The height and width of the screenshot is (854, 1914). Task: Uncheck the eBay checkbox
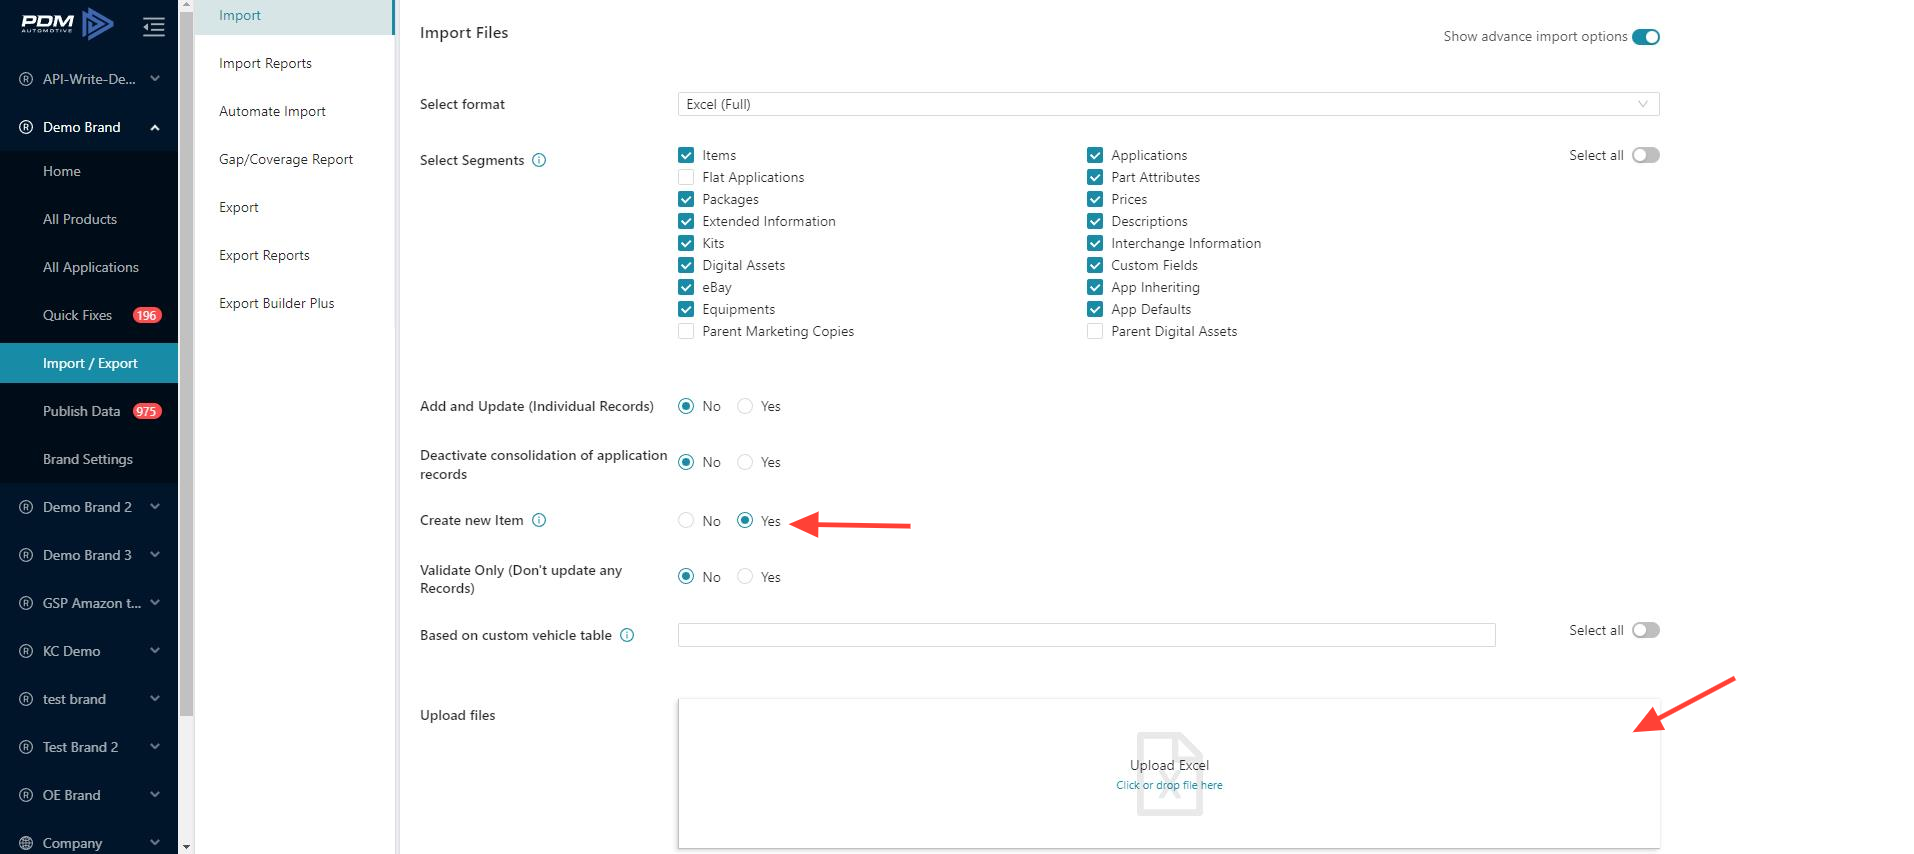click(686, 287)
